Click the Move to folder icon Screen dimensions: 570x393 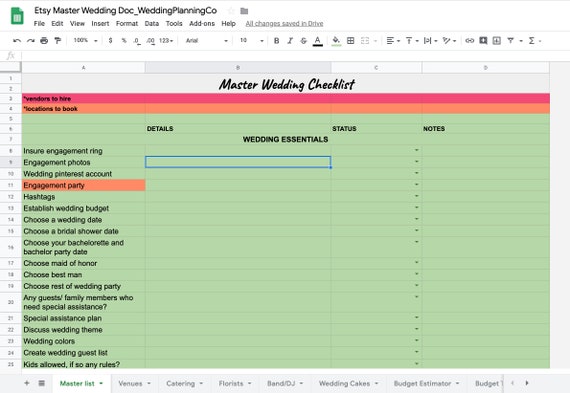click(x=244, y=11)
